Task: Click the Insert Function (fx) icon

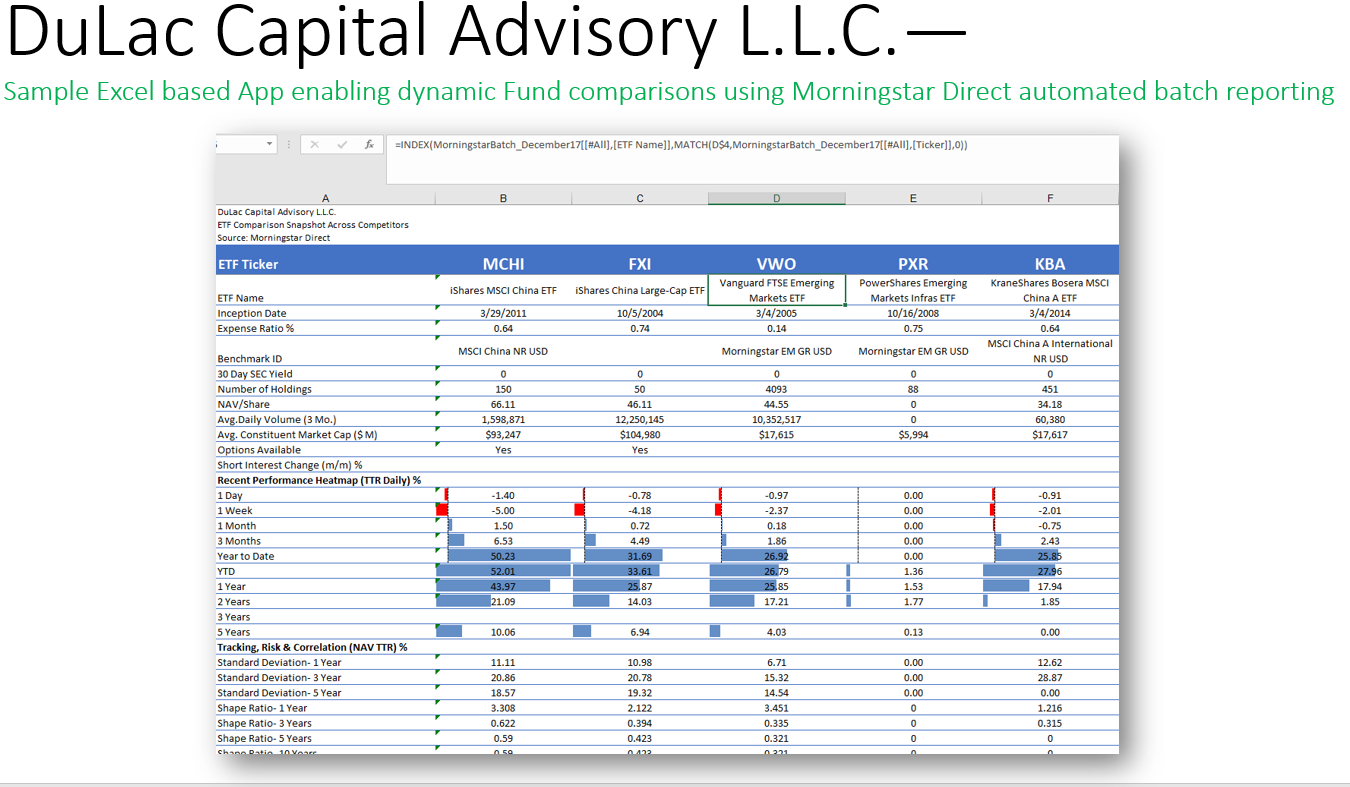Action: coord(369,144)
